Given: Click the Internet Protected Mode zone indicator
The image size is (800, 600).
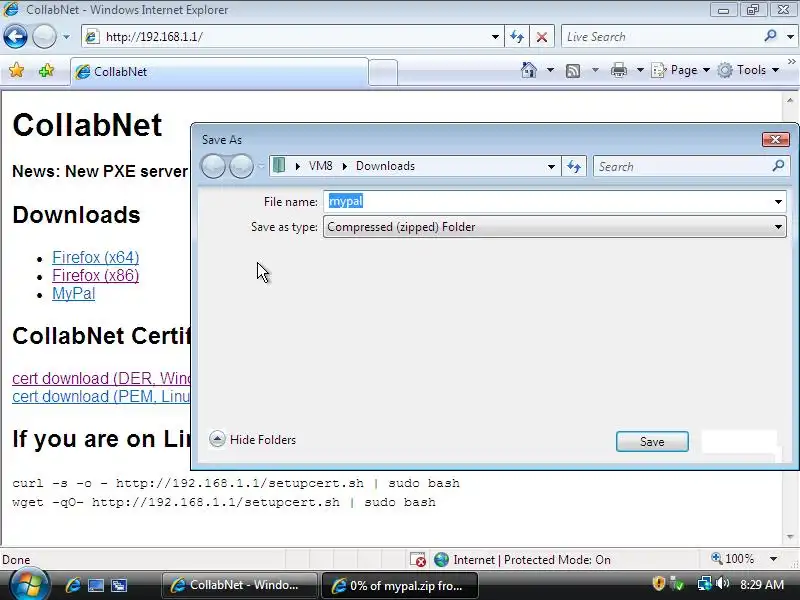Looking at the screenshot, I should (522, 560).
